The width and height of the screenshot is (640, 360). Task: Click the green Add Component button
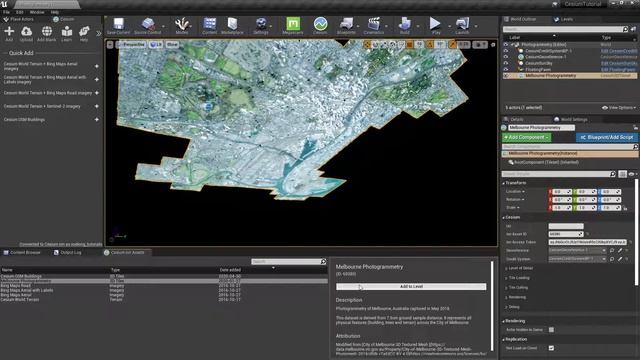[x=527, y=138]
